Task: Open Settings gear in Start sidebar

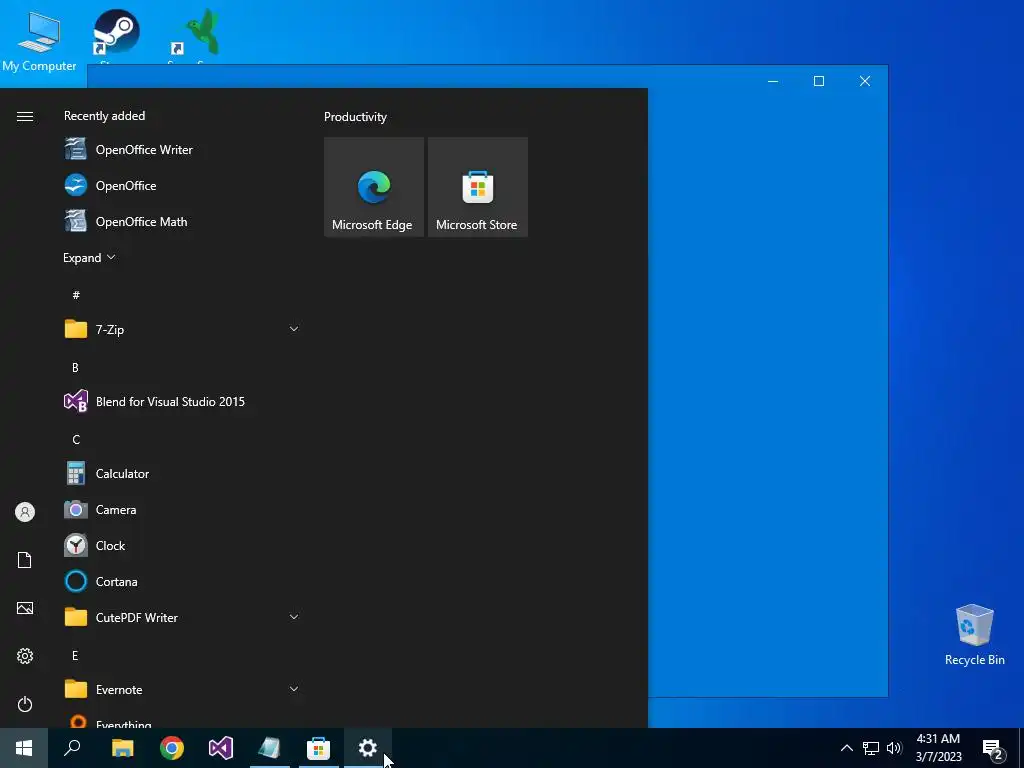Action: pyautogui.click(x=25, y=656)
